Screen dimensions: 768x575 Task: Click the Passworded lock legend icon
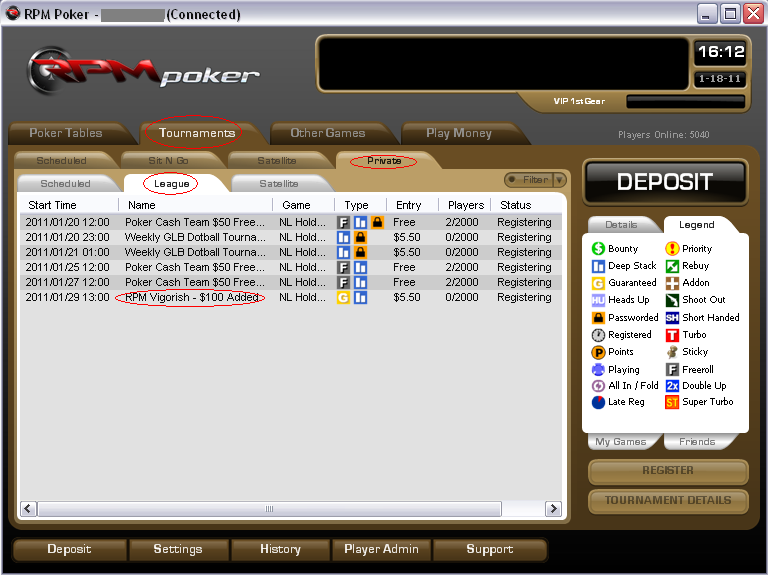598,317
